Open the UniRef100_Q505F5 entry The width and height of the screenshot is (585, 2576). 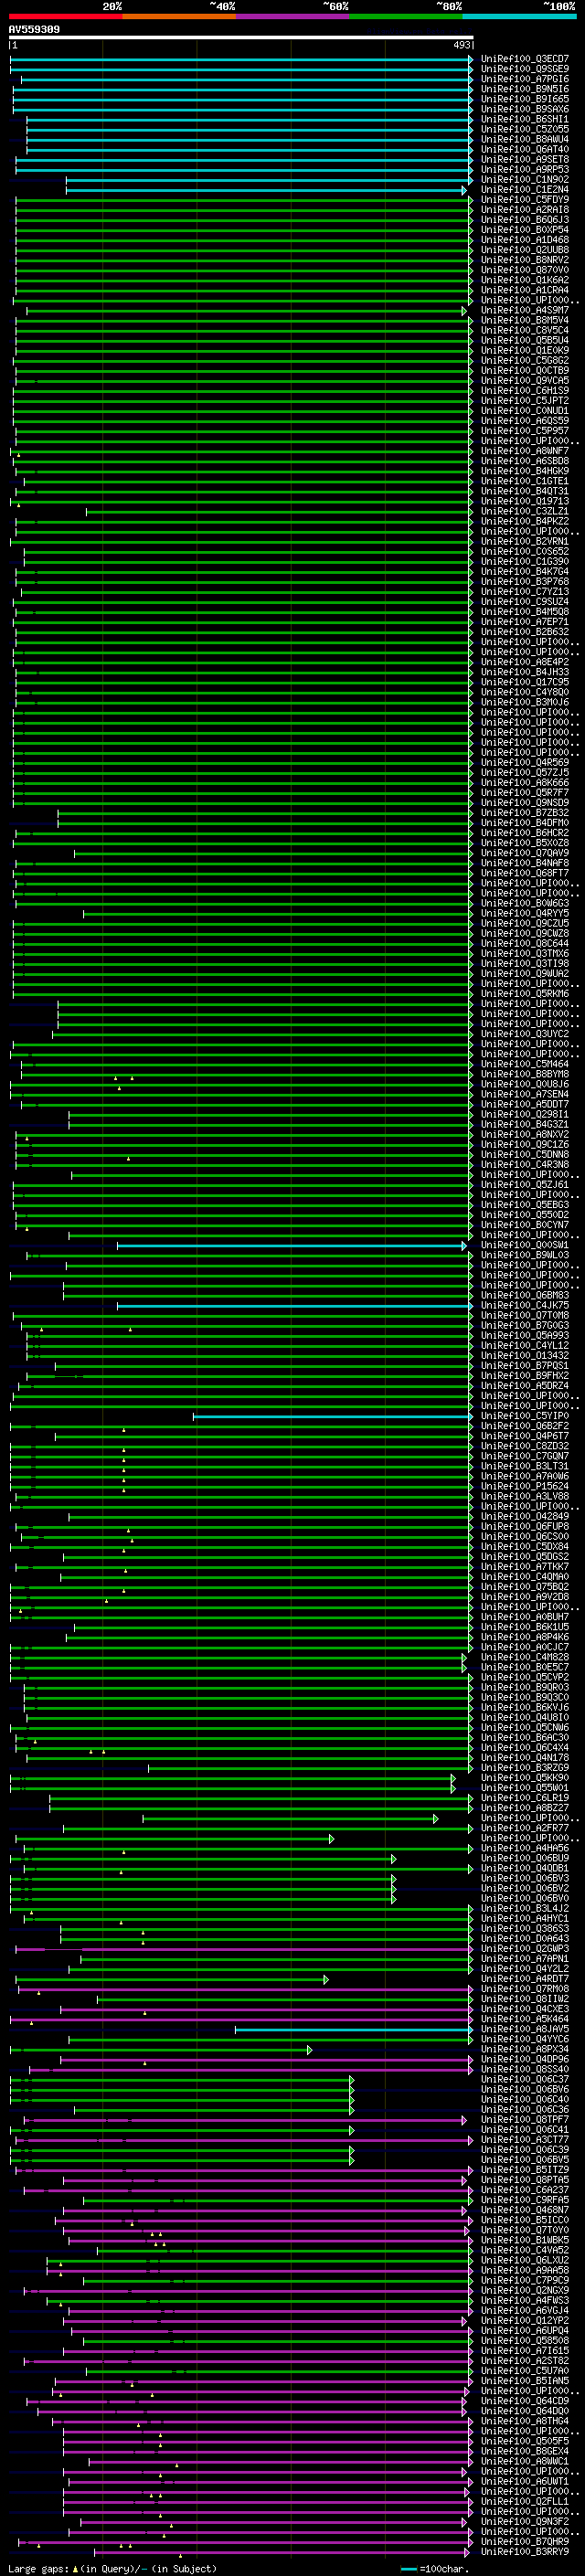coord(524,2442)
